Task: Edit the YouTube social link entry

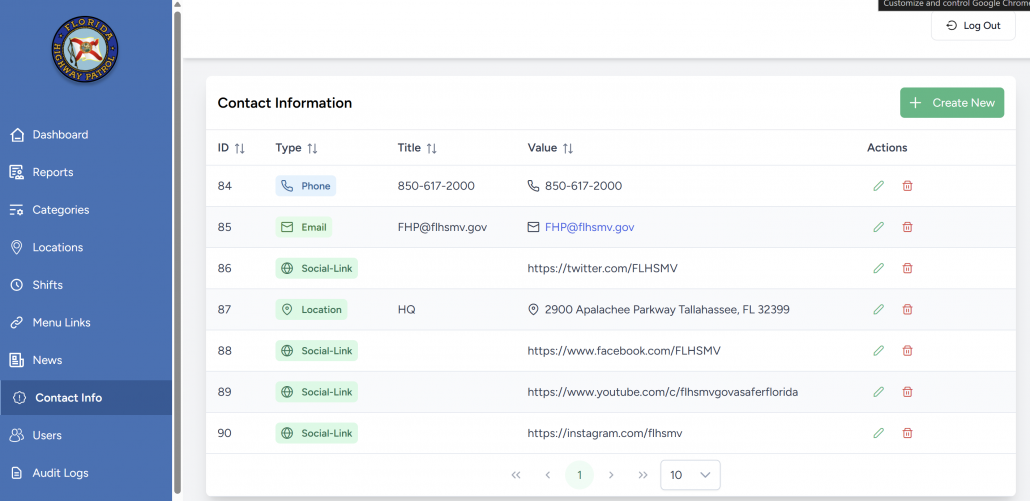Action: 878,392
